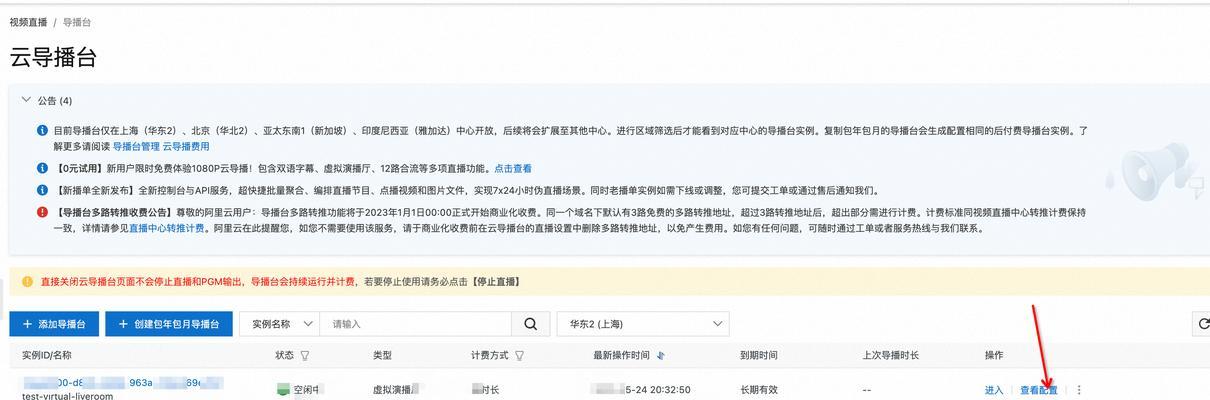Click the 上次导播时长 column header

click(x=891, y=355)
